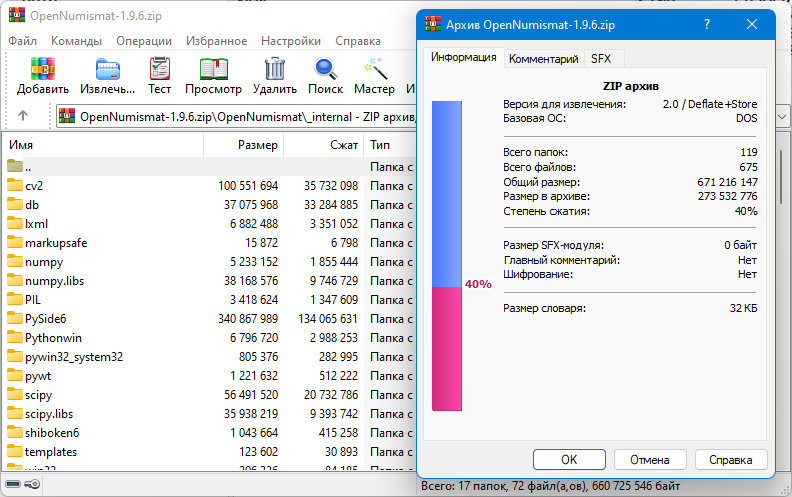This screenshot has width=792, height=497.
Task: Sort list by Сжат column header
Action: point(324,145)
